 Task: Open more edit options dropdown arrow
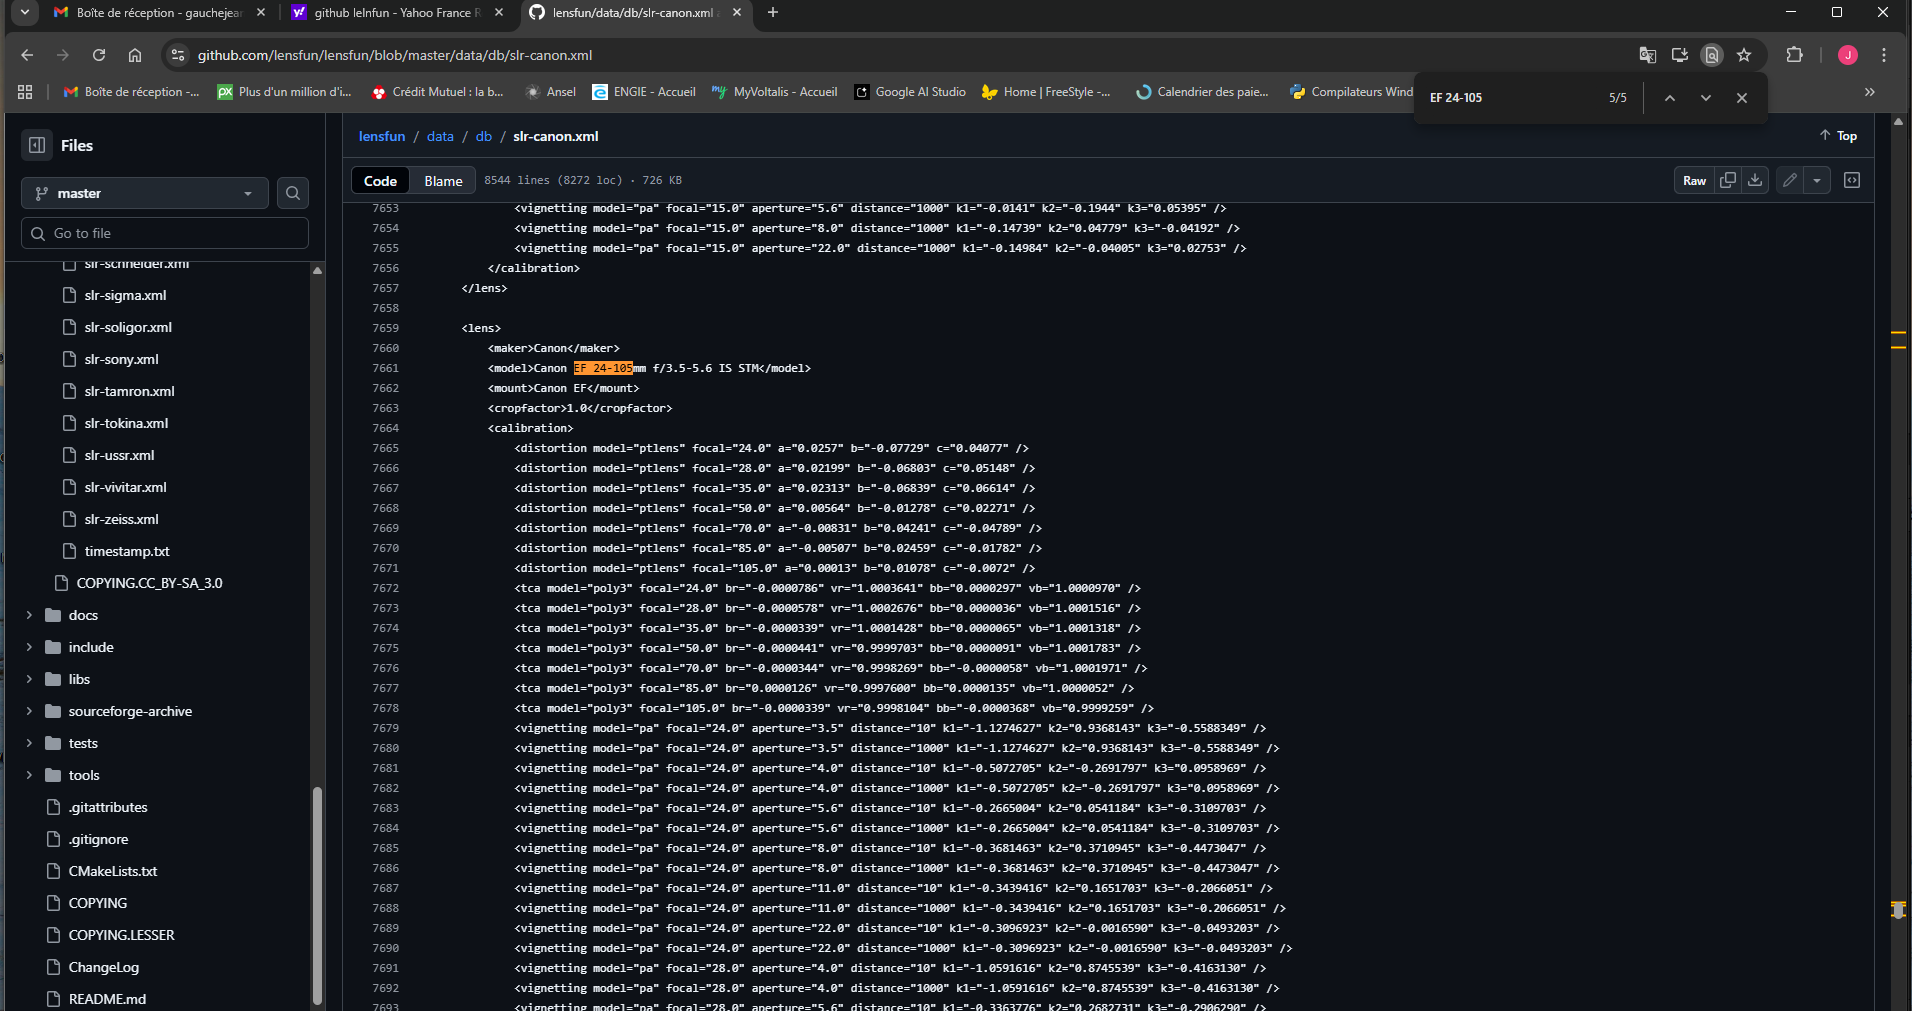1817,180
